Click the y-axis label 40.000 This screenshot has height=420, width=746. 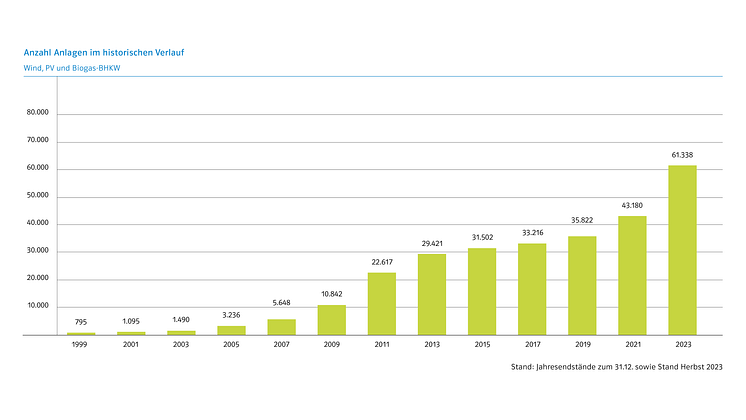(x=38, y=223)
